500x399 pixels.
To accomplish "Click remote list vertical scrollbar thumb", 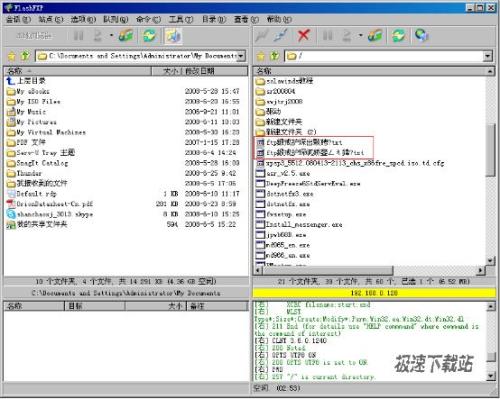I will [490, 150].
